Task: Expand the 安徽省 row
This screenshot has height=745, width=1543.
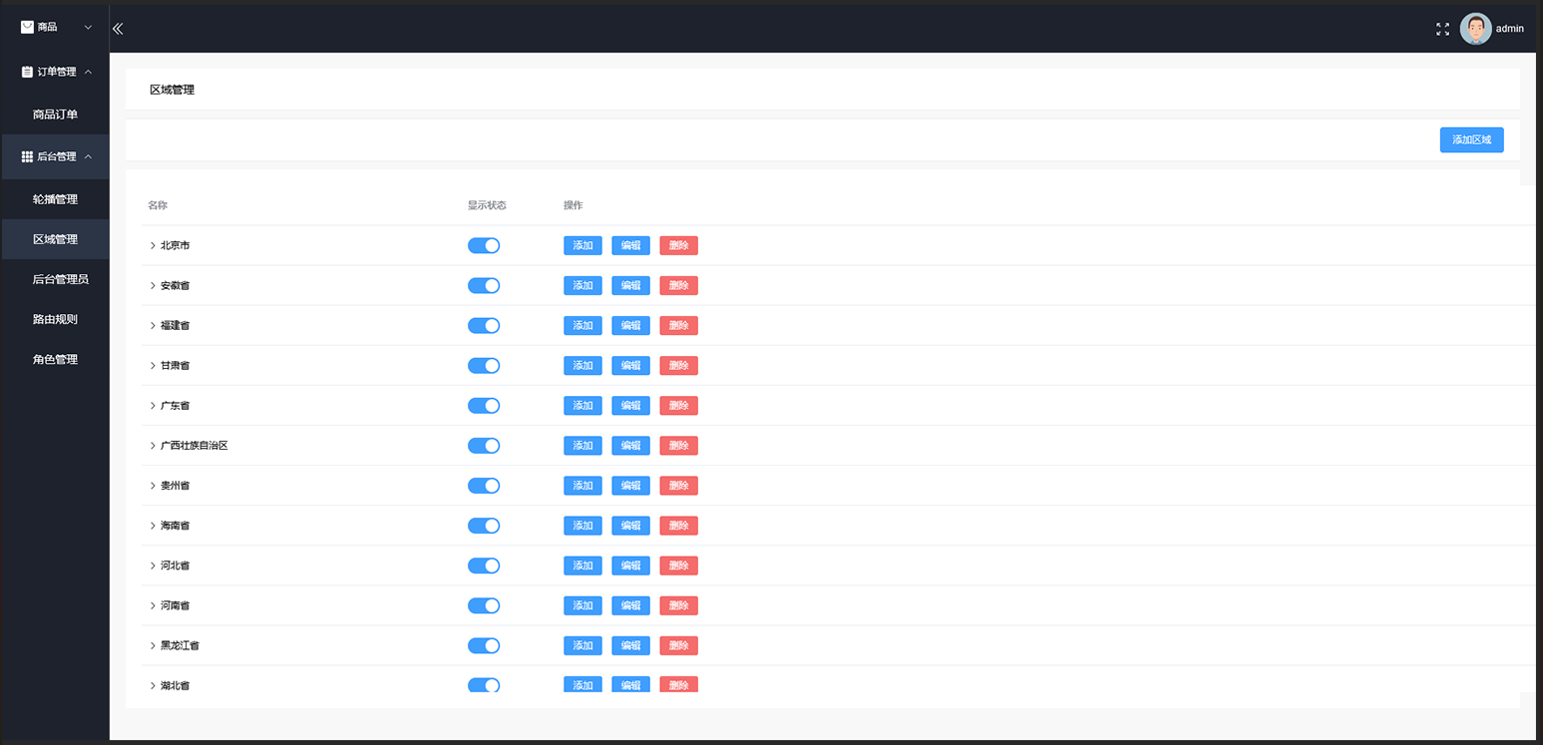Action: (153, 285)
